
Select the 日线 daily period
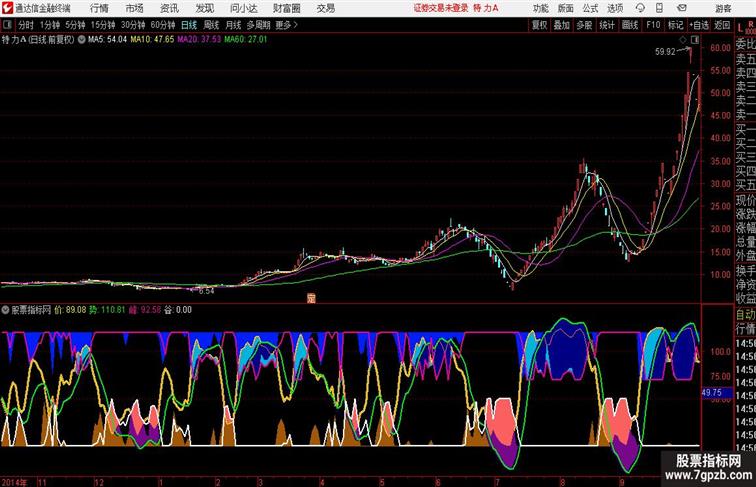(x=189, y=25)
